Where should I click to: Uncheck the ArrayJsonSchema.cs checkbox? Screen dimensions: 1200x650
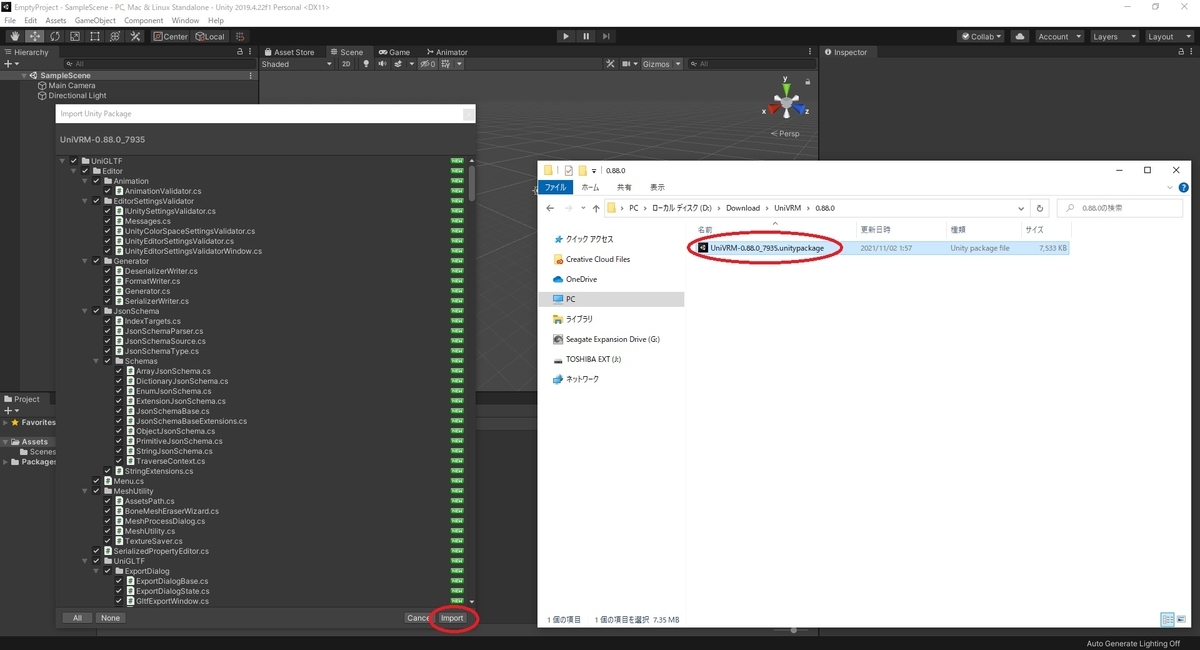(x=119, y=371)
